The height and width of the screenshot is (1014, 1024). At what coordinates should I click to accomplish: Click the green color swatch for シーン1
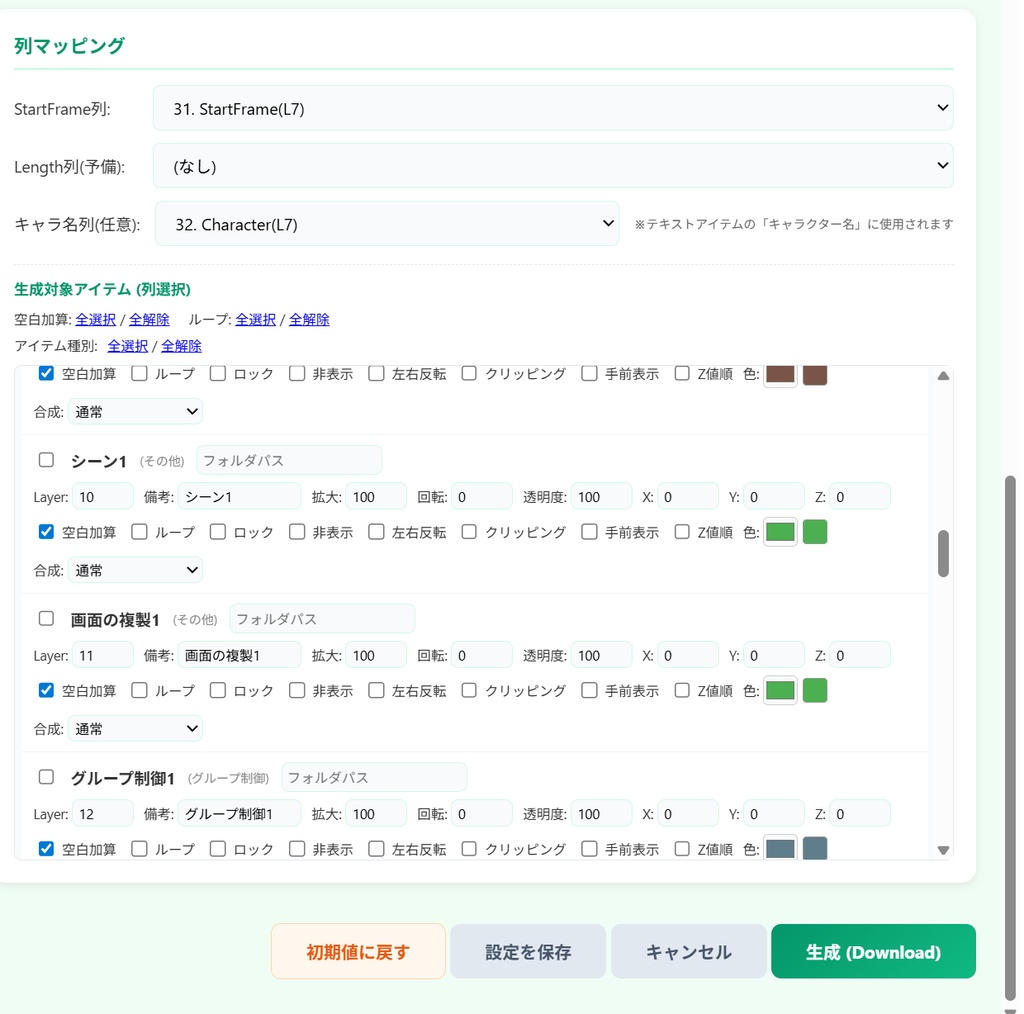[x=779, y=531]
